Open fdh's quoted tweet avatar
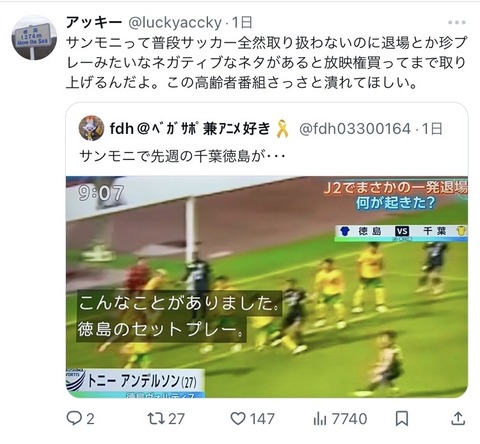This screenshot has height=444, width=480. [91, 128]
